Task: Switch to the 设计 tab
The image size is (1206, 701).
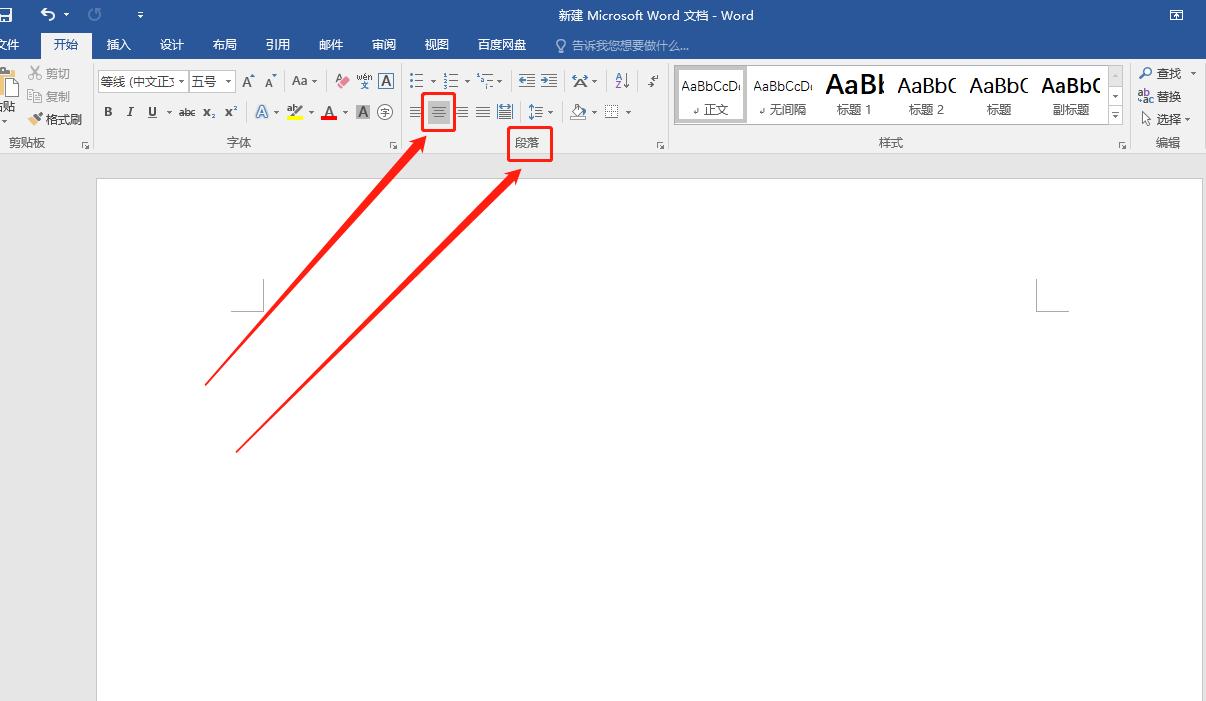Action: point(172,45)
